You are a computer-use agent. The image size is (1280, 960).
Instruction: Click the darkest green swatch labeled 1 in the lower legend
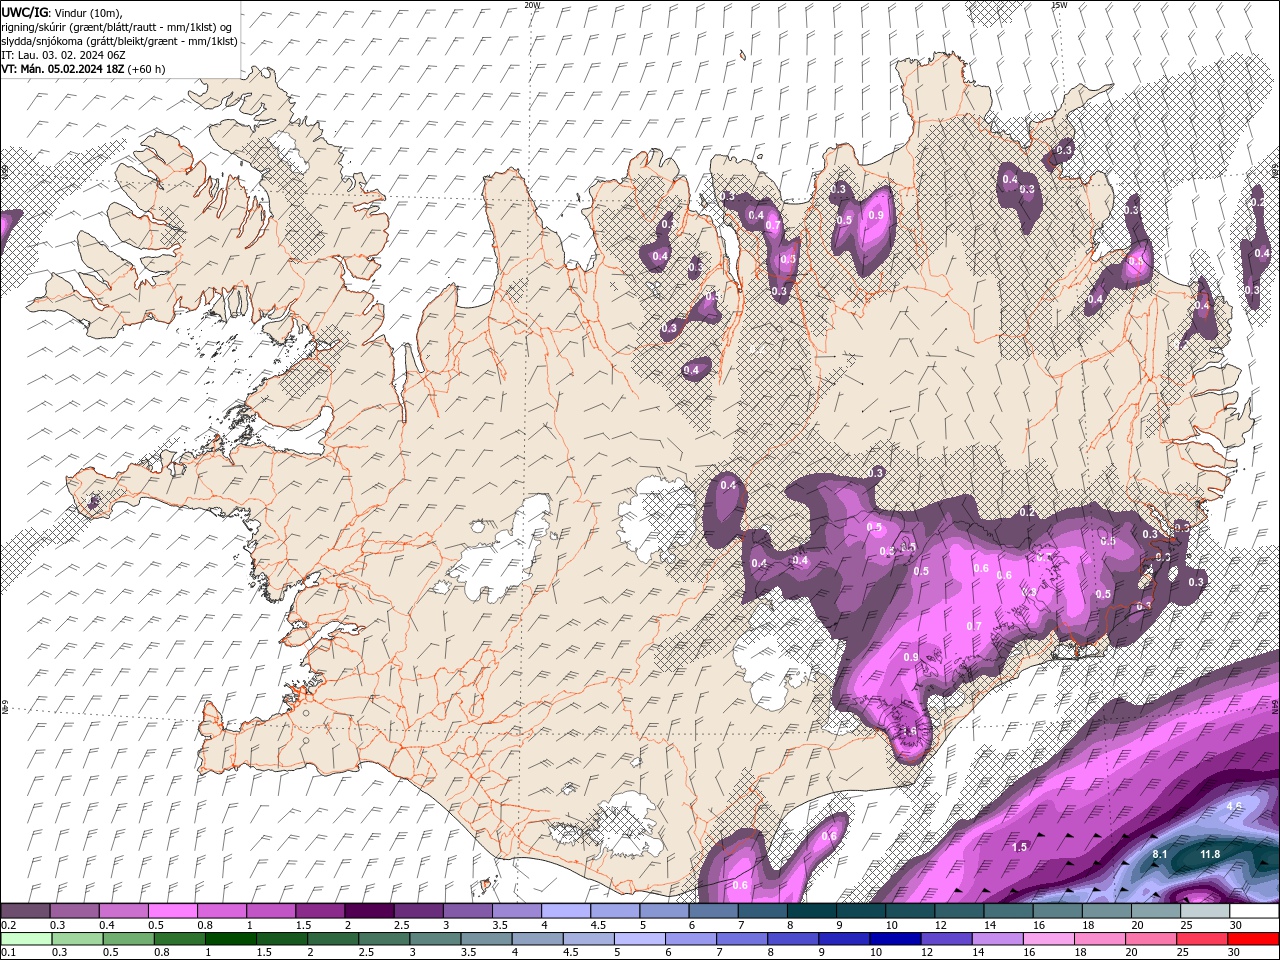(x=231, y=939)
